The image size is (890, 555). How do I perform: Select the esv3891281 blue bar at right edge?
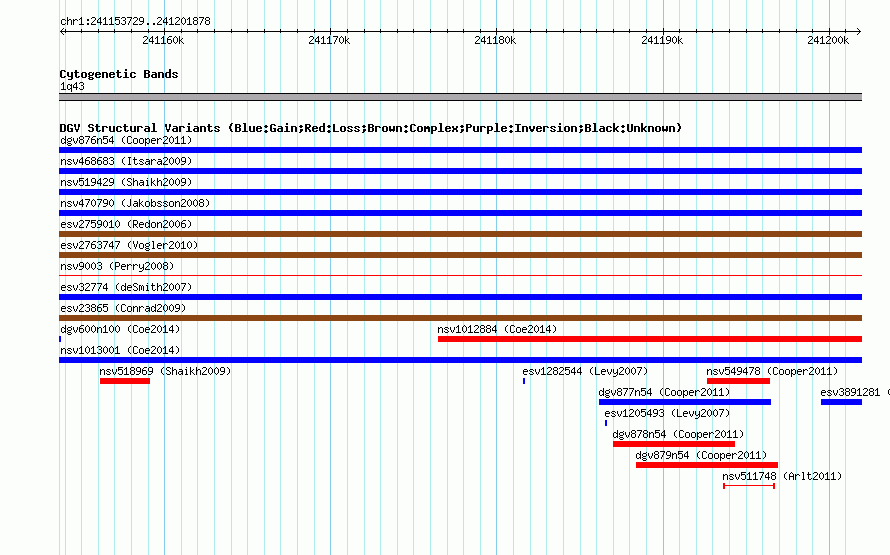841,402
